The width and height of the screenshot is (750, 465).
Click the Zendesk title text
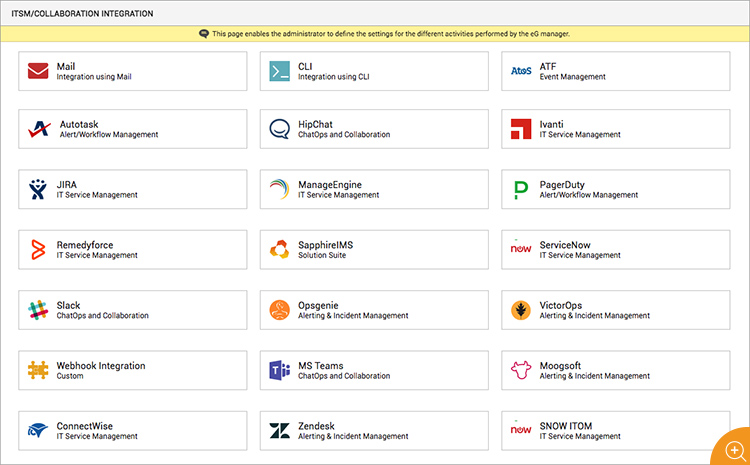pyautogui.click(x=316, y=426)
